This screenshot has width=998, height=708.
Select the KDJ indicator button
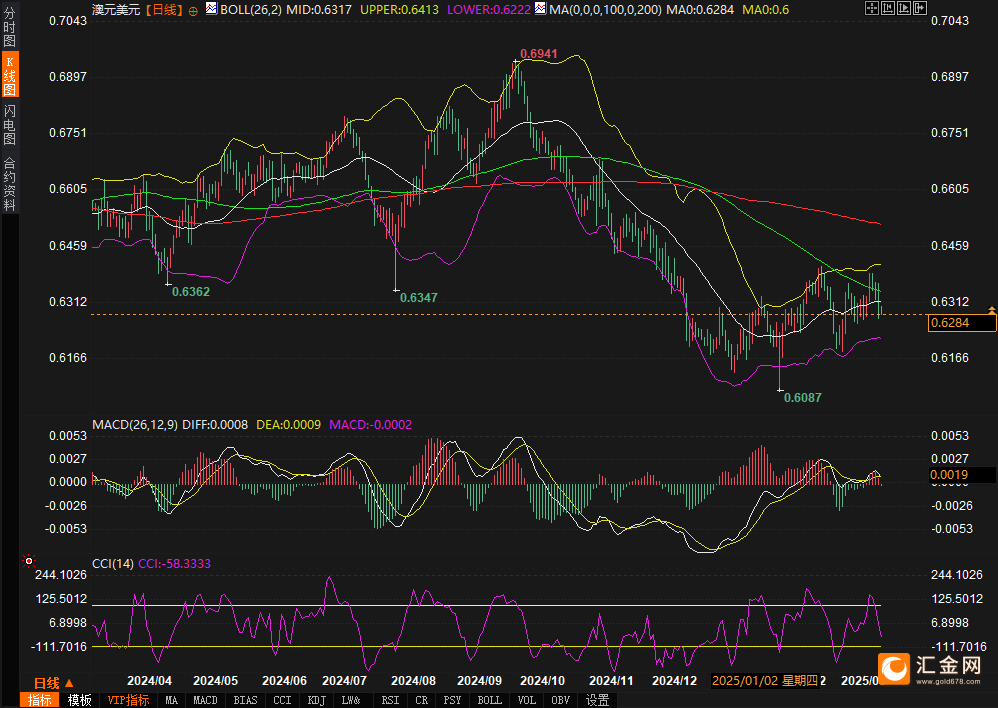pyautogui.click(x=316, y=700)
